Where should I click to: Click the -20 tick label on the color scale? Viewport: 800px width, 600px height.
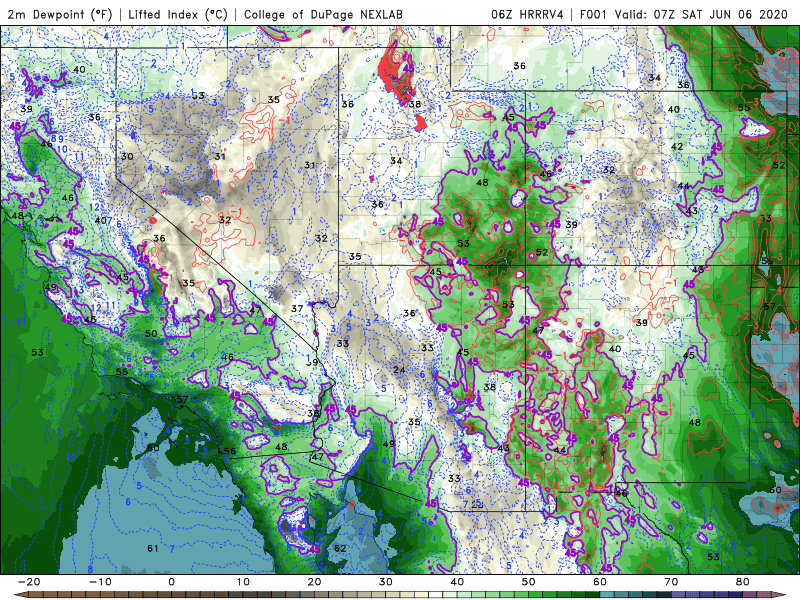(29, 582)
